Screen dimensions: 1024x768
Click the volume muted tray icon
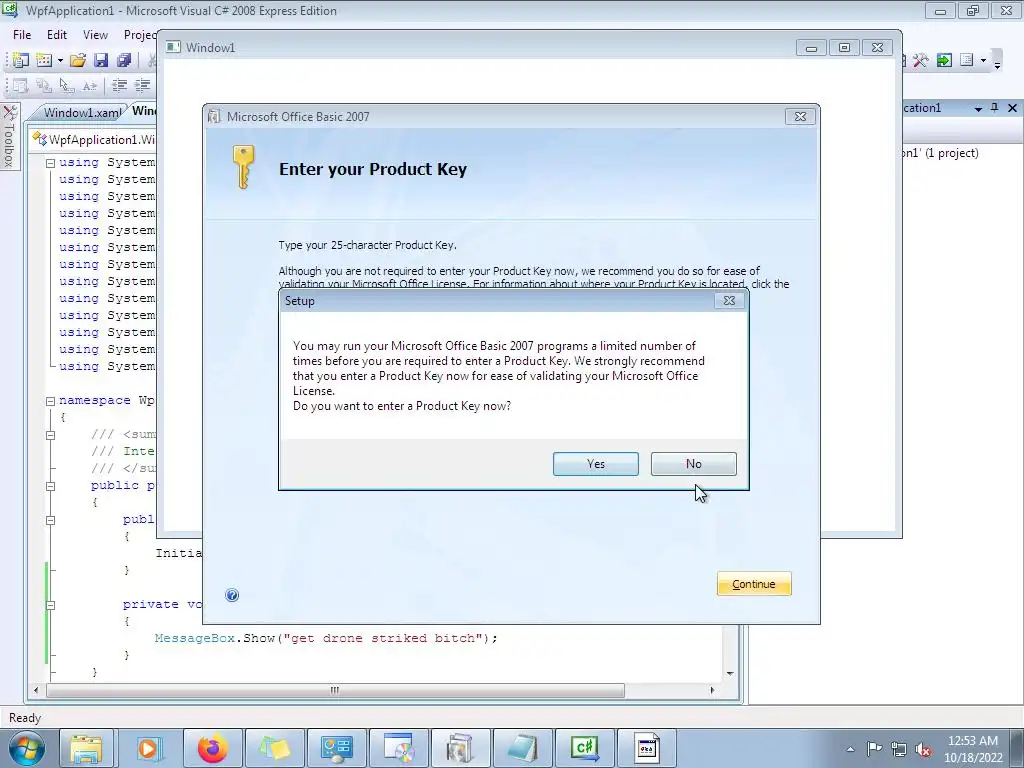coord(923,749)
